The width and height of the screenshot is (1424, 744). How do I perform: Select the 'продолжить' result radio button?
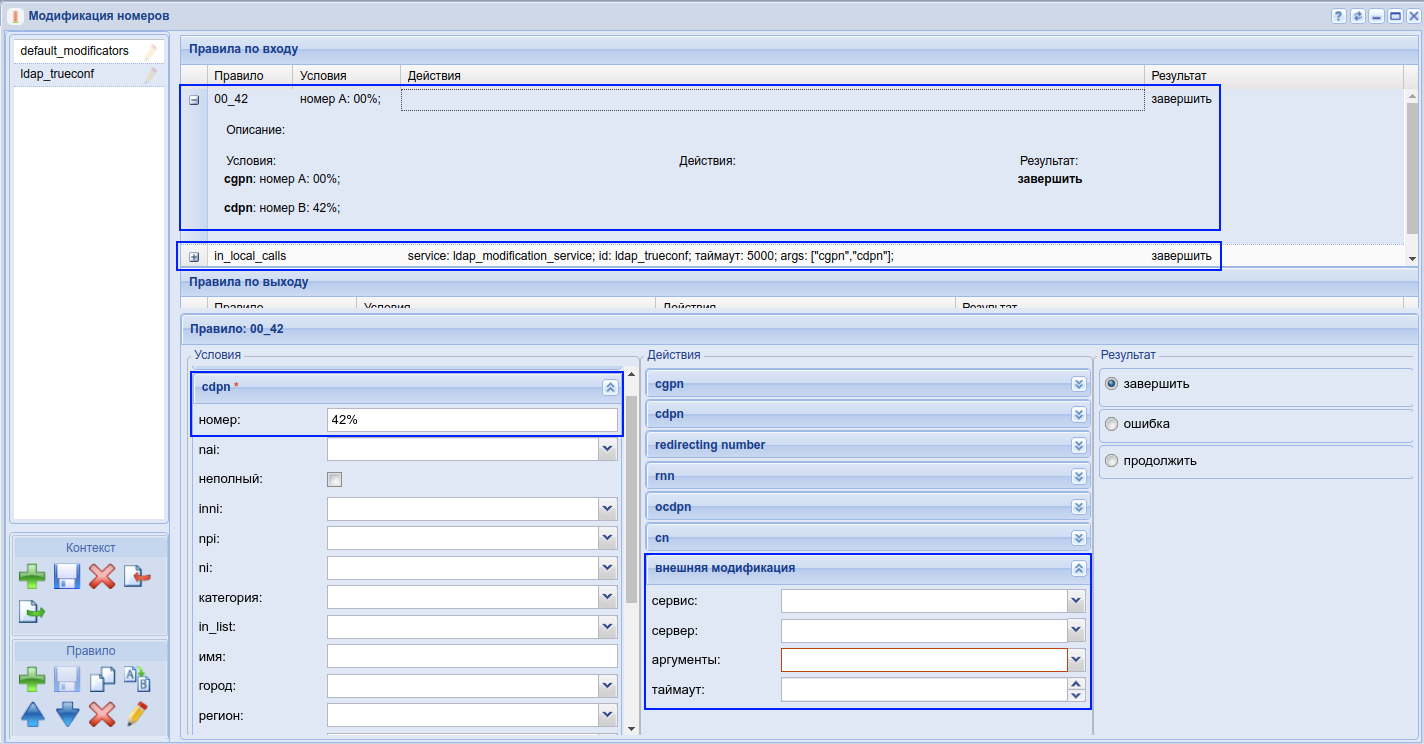coord(1111,461)
